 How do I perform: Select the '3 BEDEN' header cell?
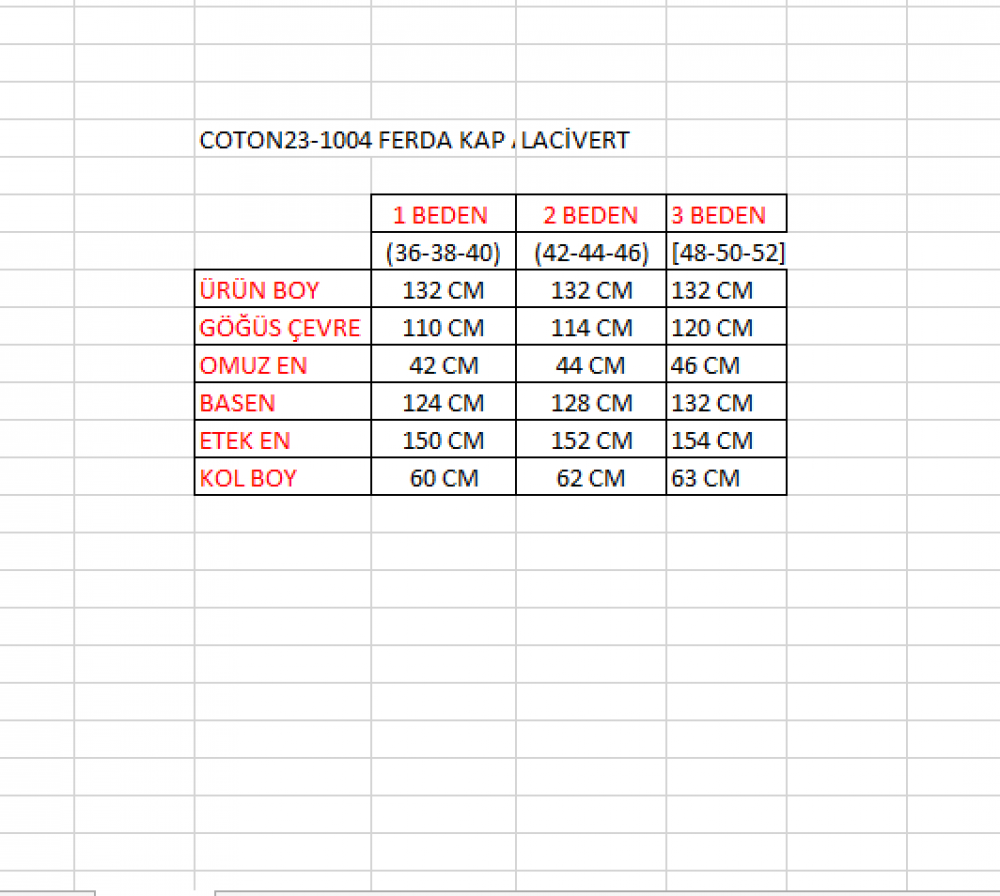(x=726, y=214)
